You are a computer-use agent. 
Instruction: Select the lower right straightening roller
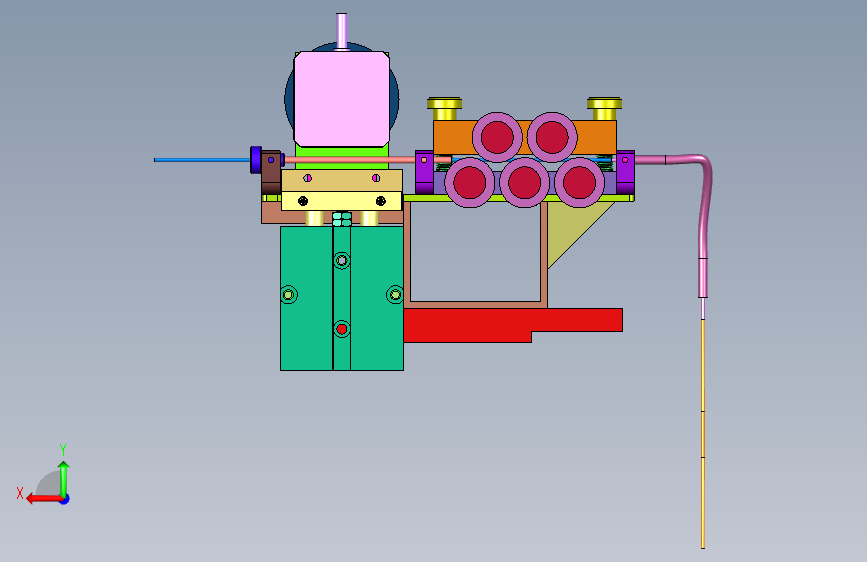coord(579,183)
